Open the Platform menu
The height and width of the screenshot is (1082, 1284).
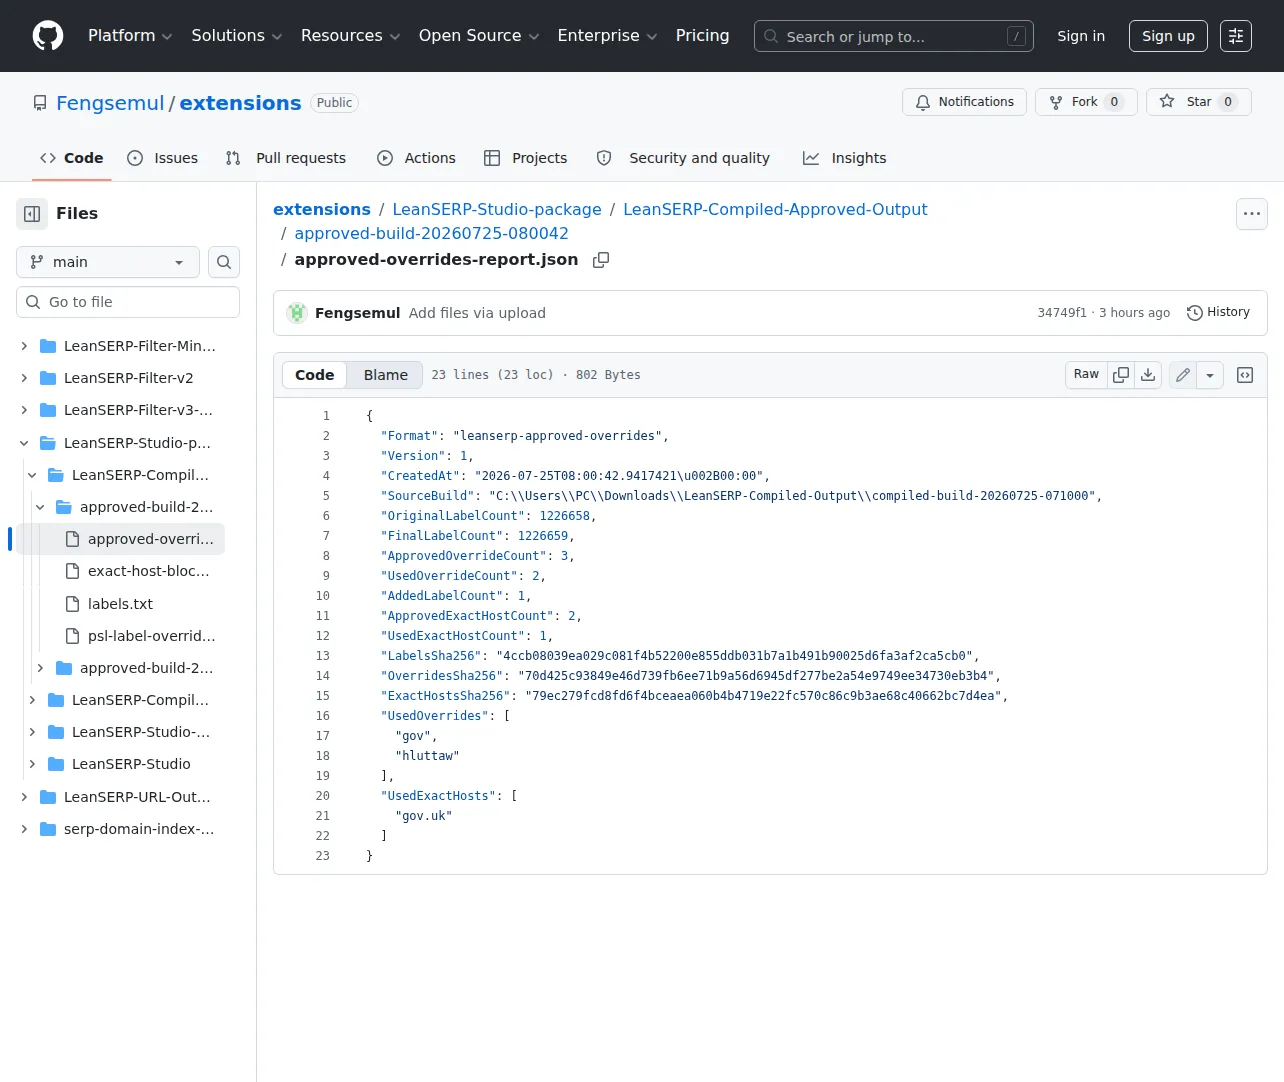[130, 36]
